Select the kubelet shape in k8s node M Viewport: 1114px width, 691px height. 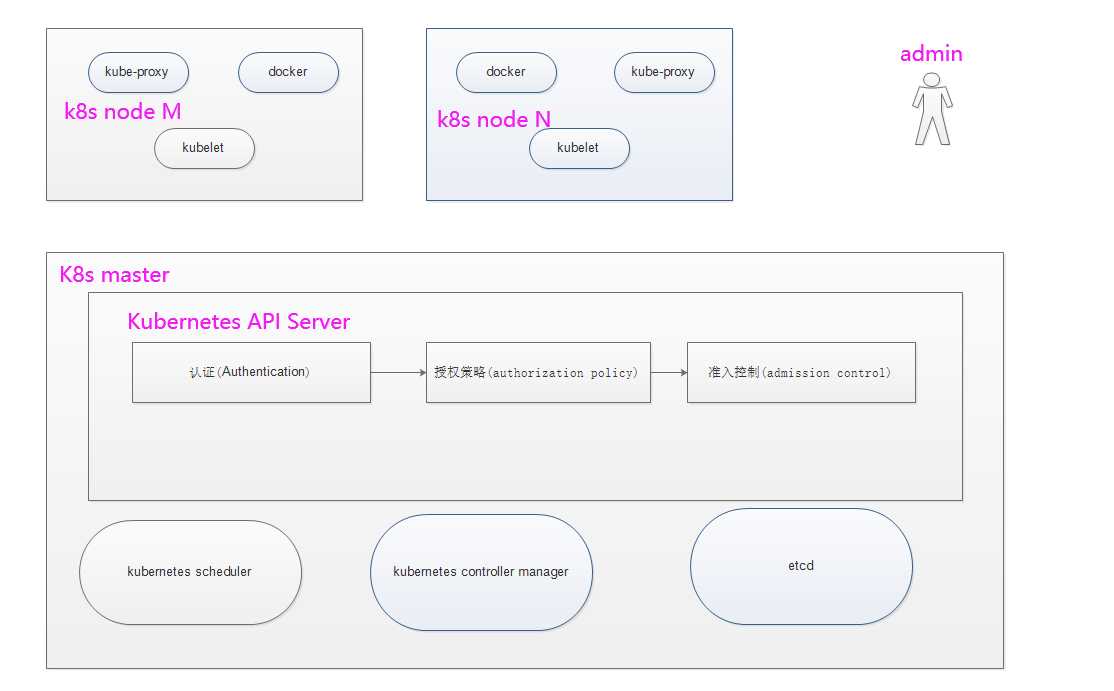pos(205,148)
